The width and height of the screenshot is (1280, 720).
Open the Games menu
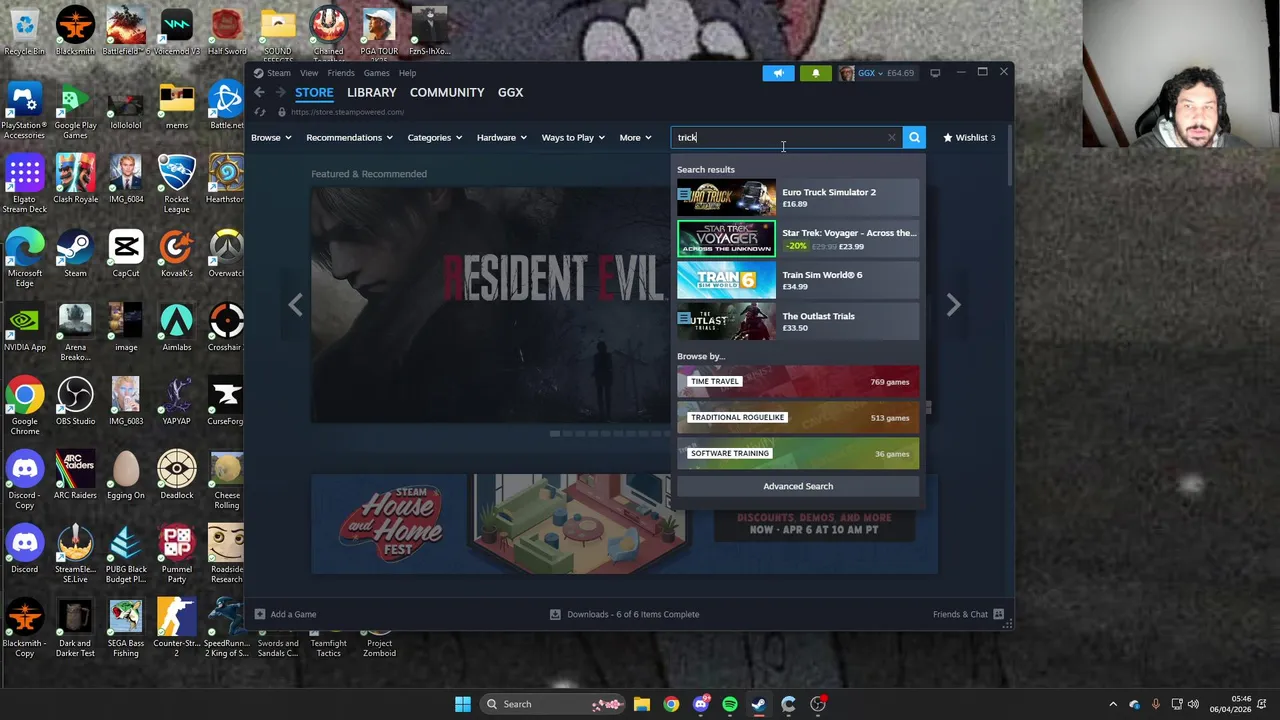(x=376, y=73)
